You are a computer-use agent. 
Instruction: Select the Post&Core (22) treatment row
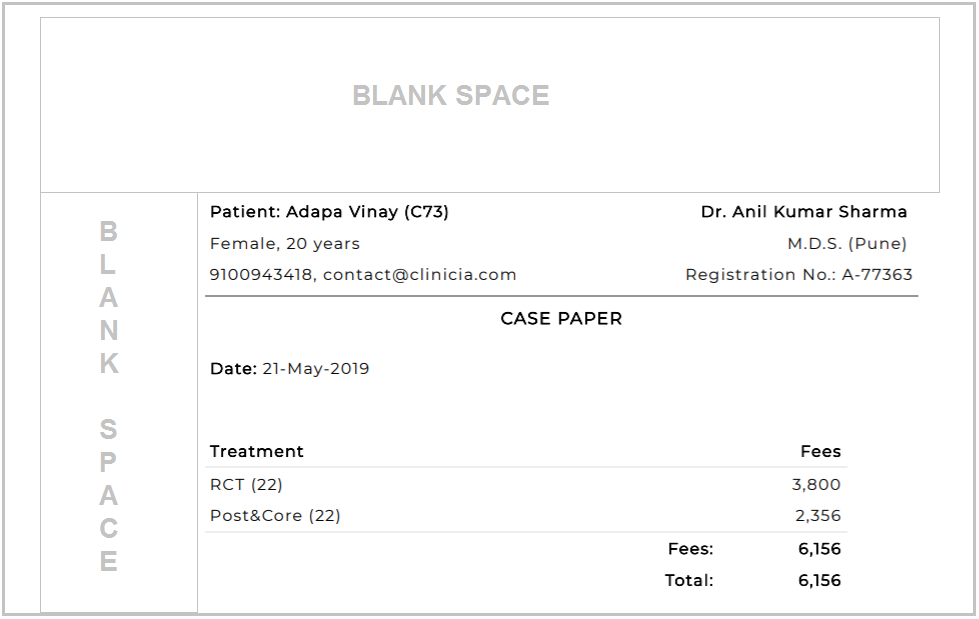[526, 516]
